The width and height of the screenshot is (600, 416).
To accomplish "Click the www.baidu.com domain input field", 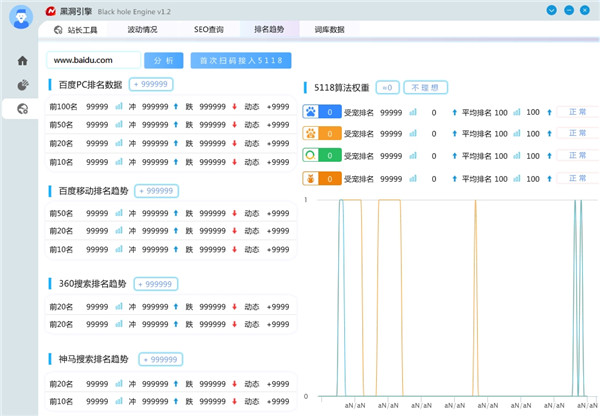I will pyautogui.click(x=92, y=60).
